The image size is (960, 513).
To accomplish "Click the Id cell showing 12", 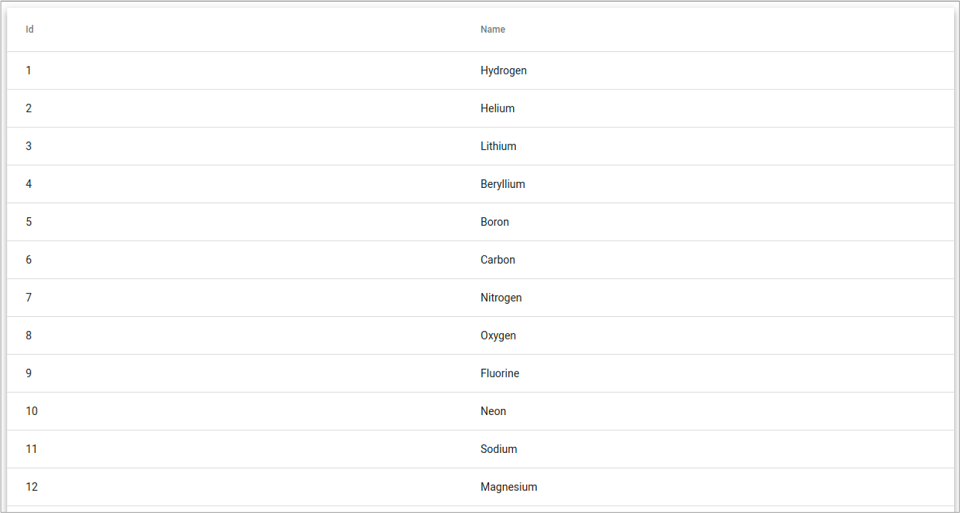I will [31, 488].
